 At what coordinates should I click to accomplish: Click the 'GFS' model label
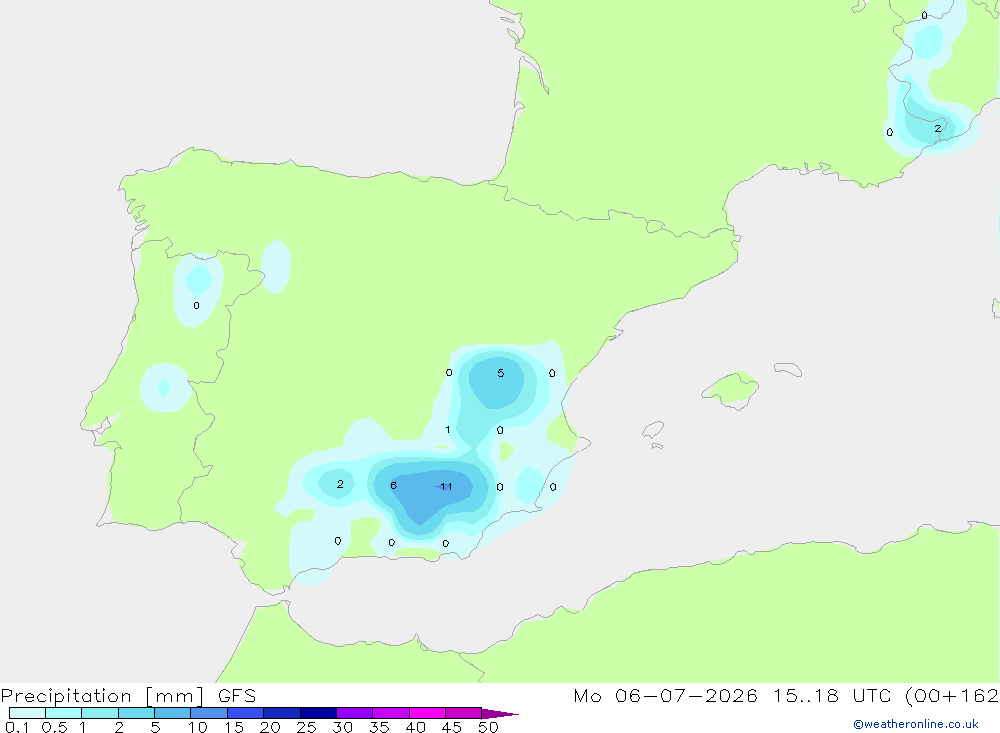click(237, 696)
